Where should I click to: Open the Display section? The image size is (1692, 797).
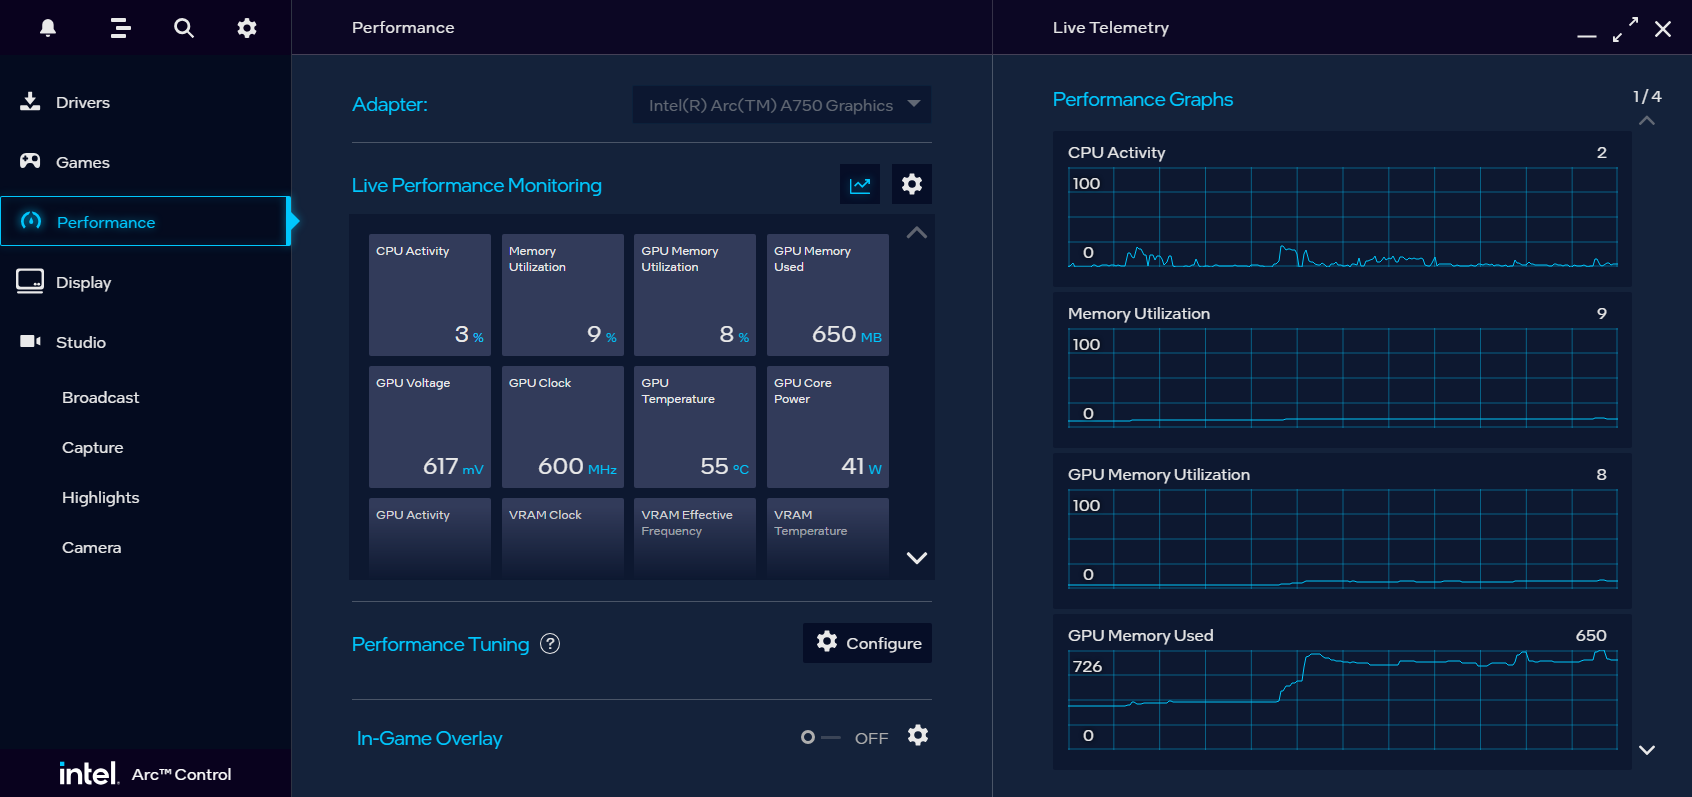pyautogui.click(x=145, y=282)
